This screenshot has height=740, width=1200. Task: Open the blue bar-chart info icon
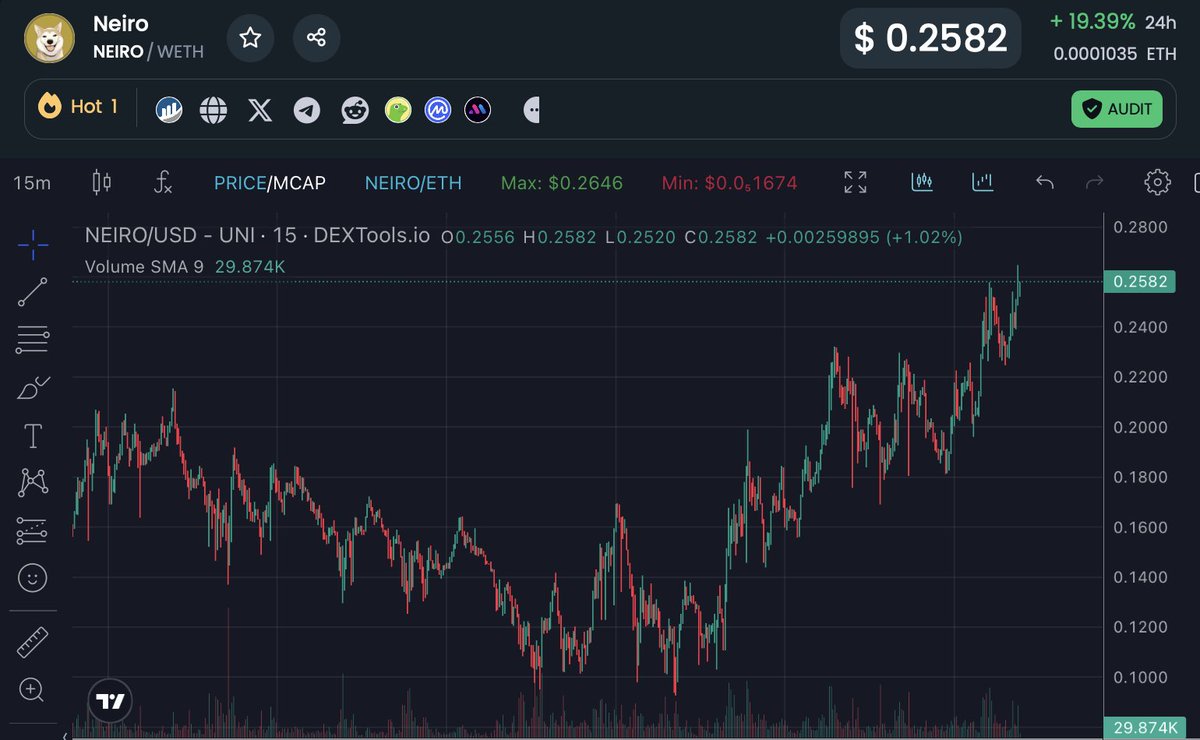point(169,109)
